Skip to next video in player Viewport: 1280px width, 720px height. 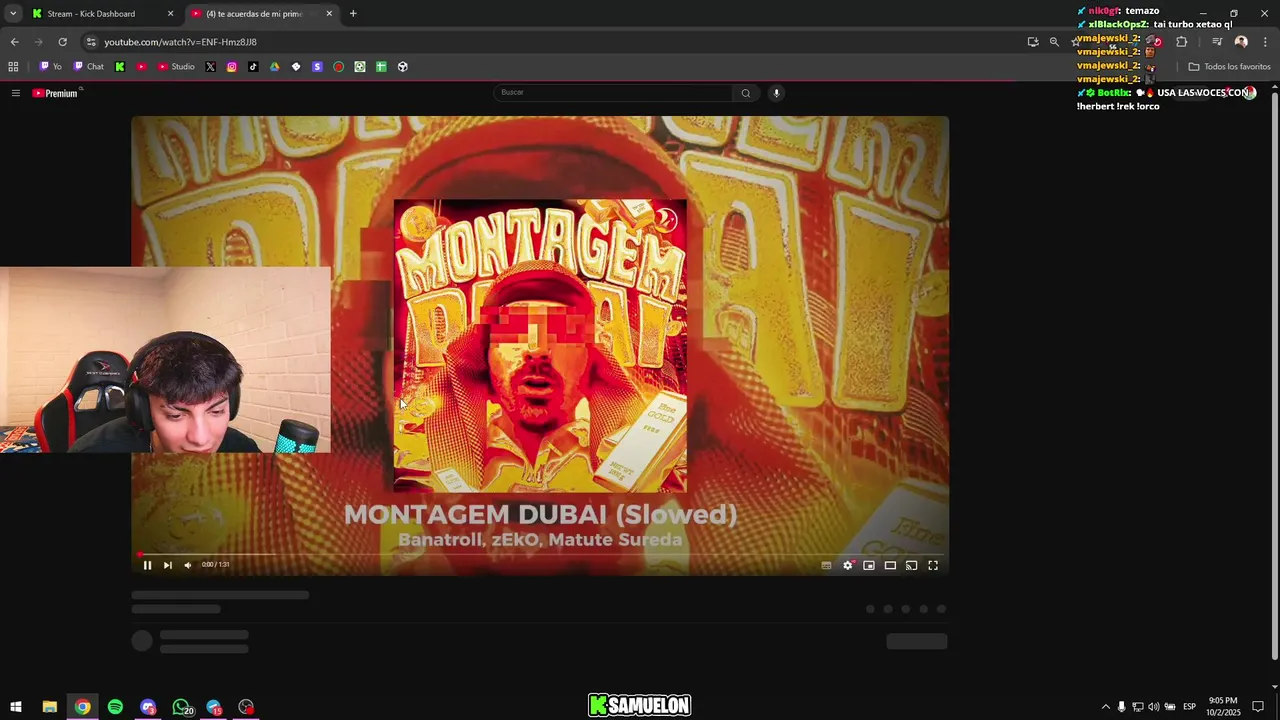point(167,565)
